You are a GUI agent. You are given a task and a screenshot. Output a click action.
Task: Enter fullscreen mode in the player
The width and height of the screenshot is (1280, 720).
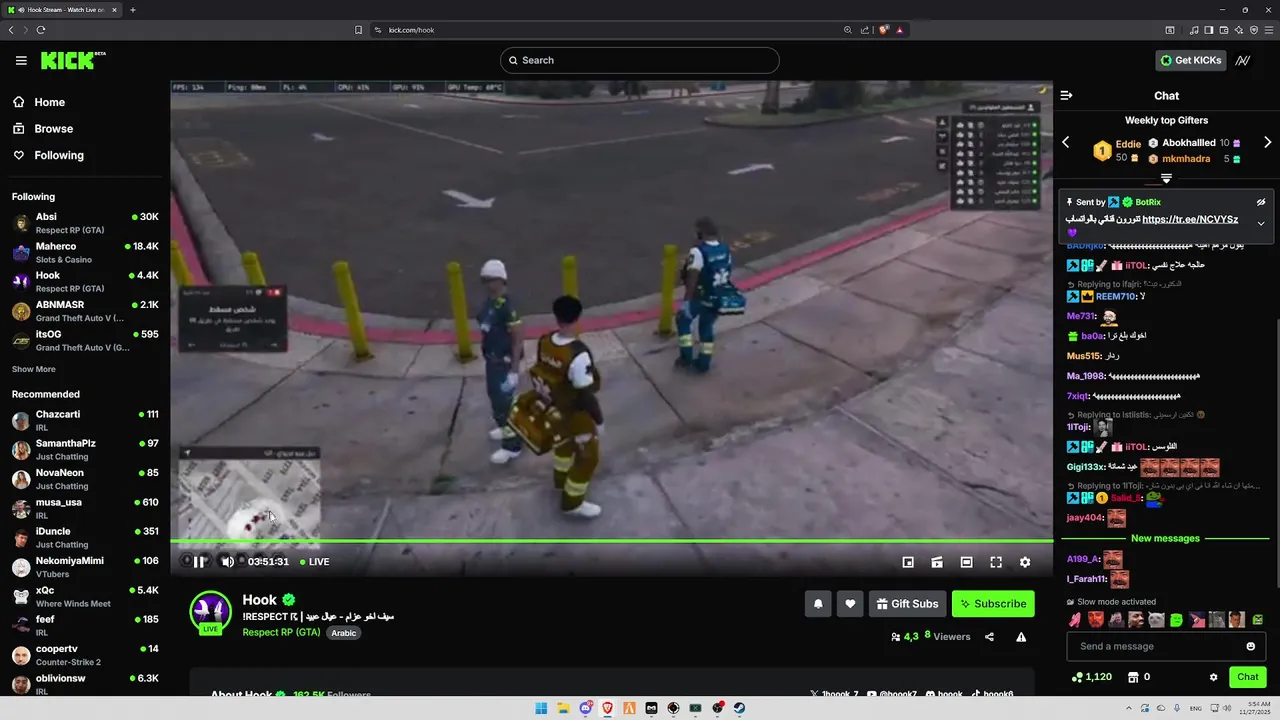click(x=996, y=562)
